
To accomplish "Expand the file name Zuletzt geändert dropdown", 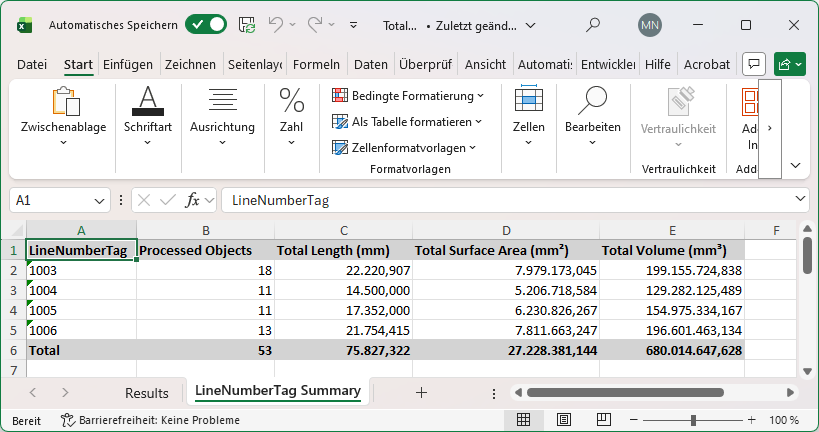I will point(530,26).
